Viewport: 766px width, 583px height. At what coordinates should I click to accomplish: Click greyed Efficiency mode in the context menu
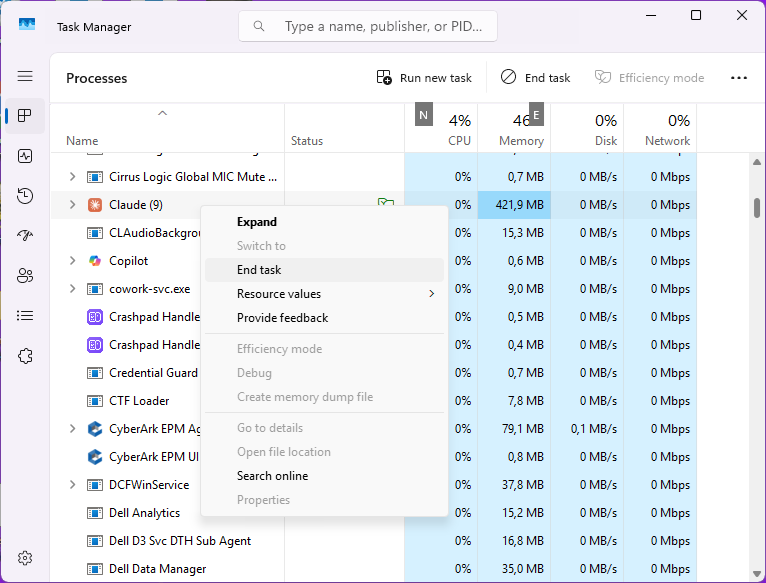point(324,349)
